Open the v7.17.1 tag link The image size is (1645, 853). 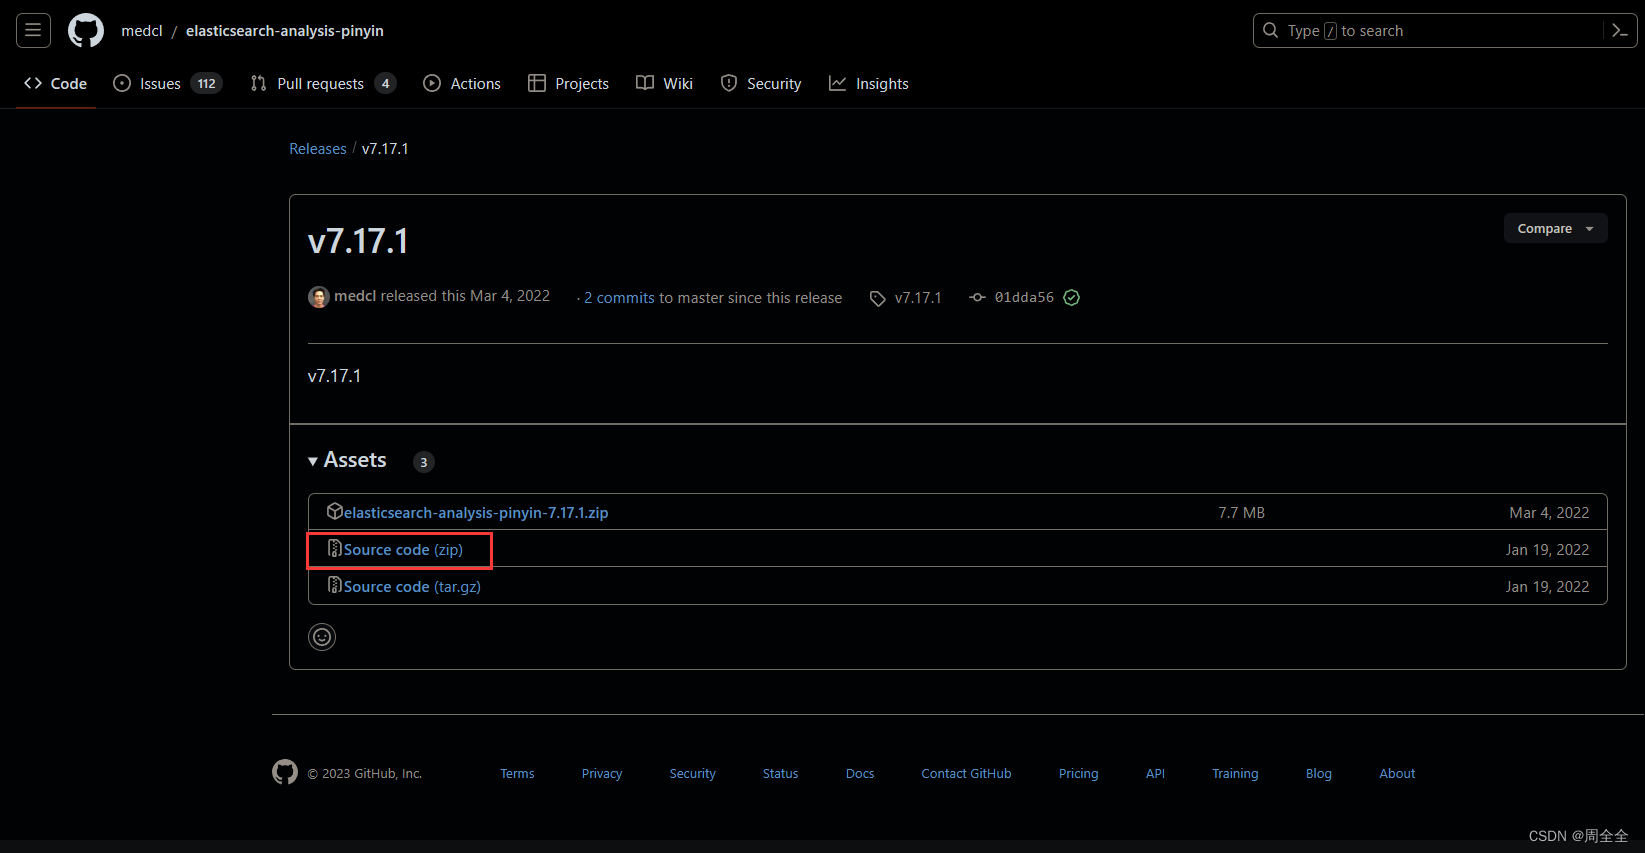(x=918, y=298)
